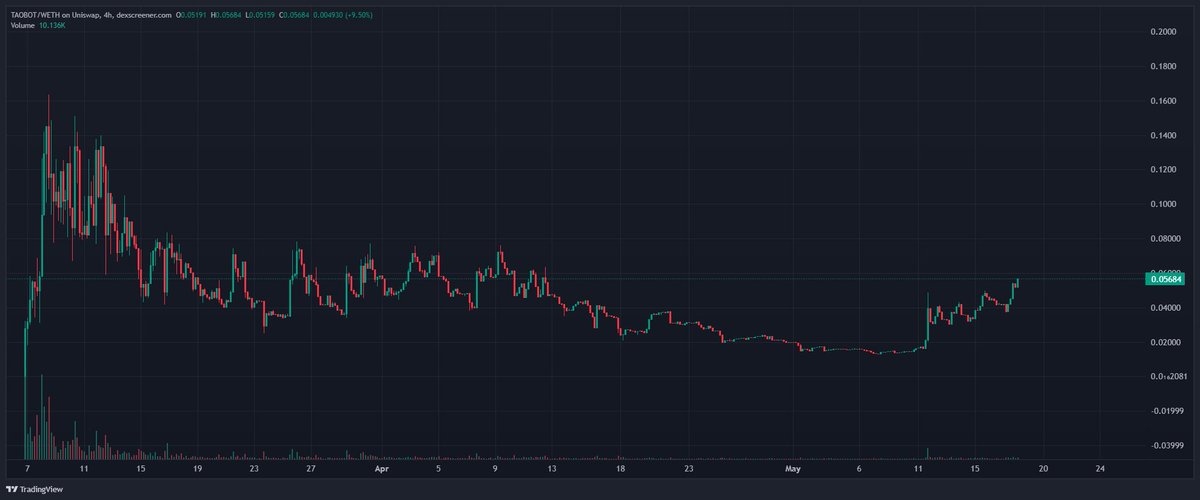This screenshot has height=500, width=1200.
Task: Click the 13 date label on time axis
Action: tap(551, 468)
